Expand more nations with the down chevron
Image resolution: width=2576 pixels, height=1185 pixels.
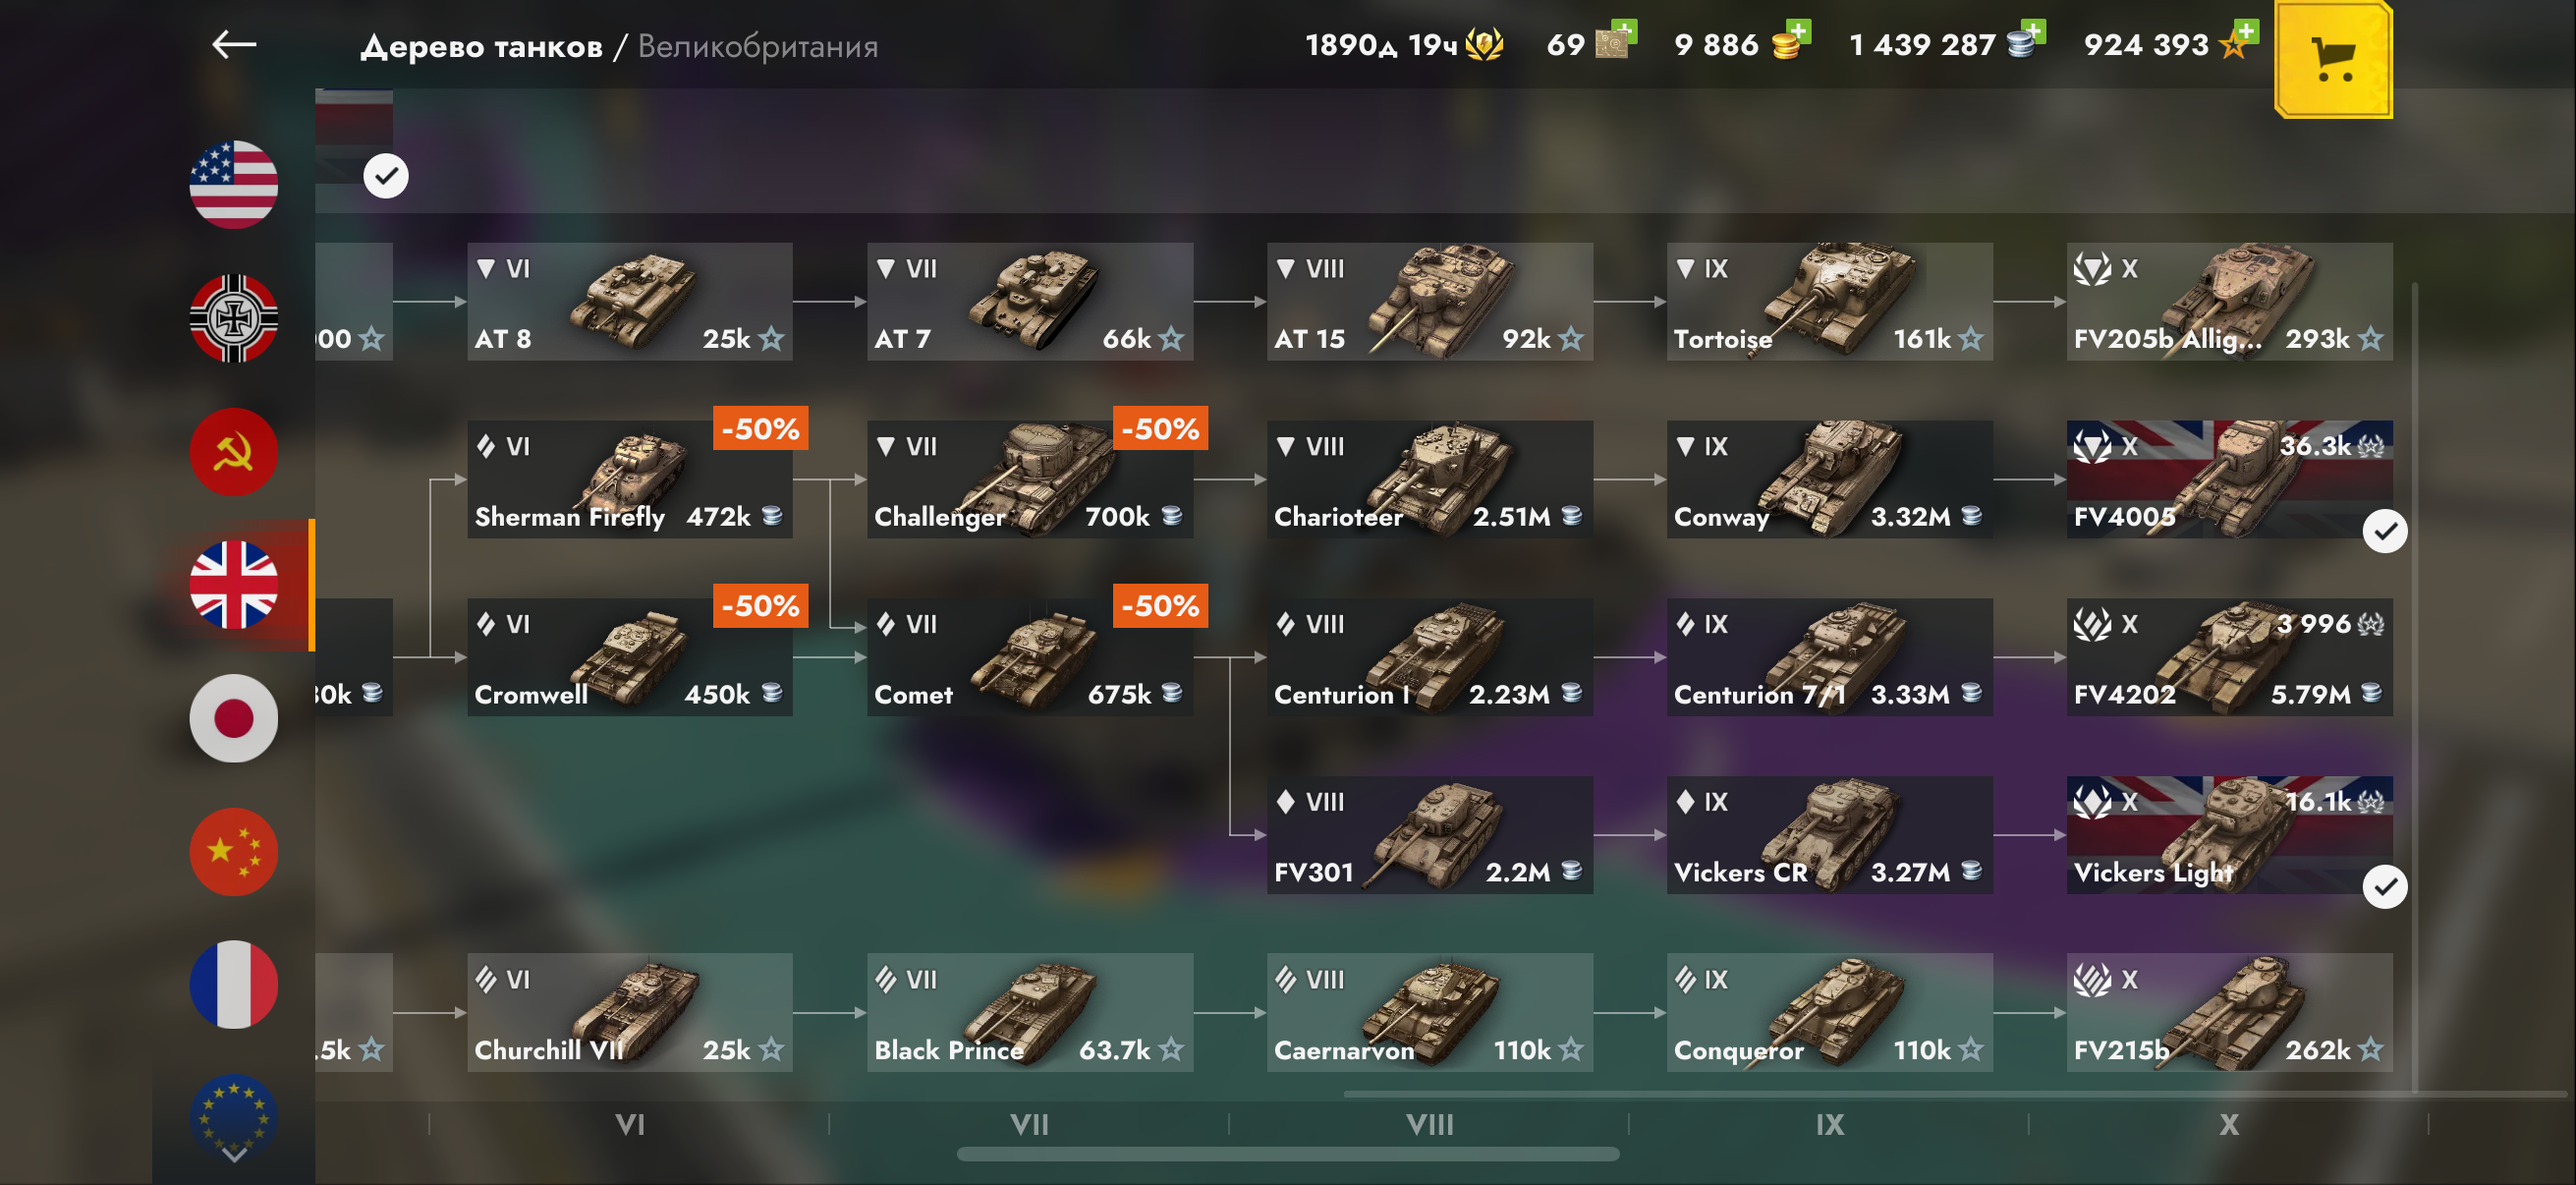click(234, 1155)
